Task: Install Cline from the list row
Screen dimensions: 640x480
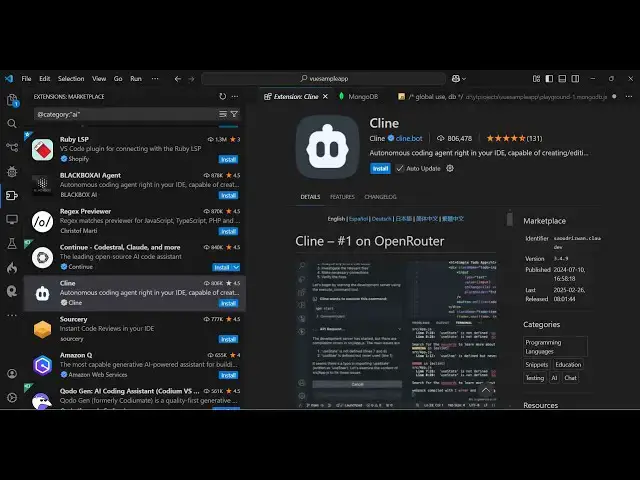Action: 228,303
